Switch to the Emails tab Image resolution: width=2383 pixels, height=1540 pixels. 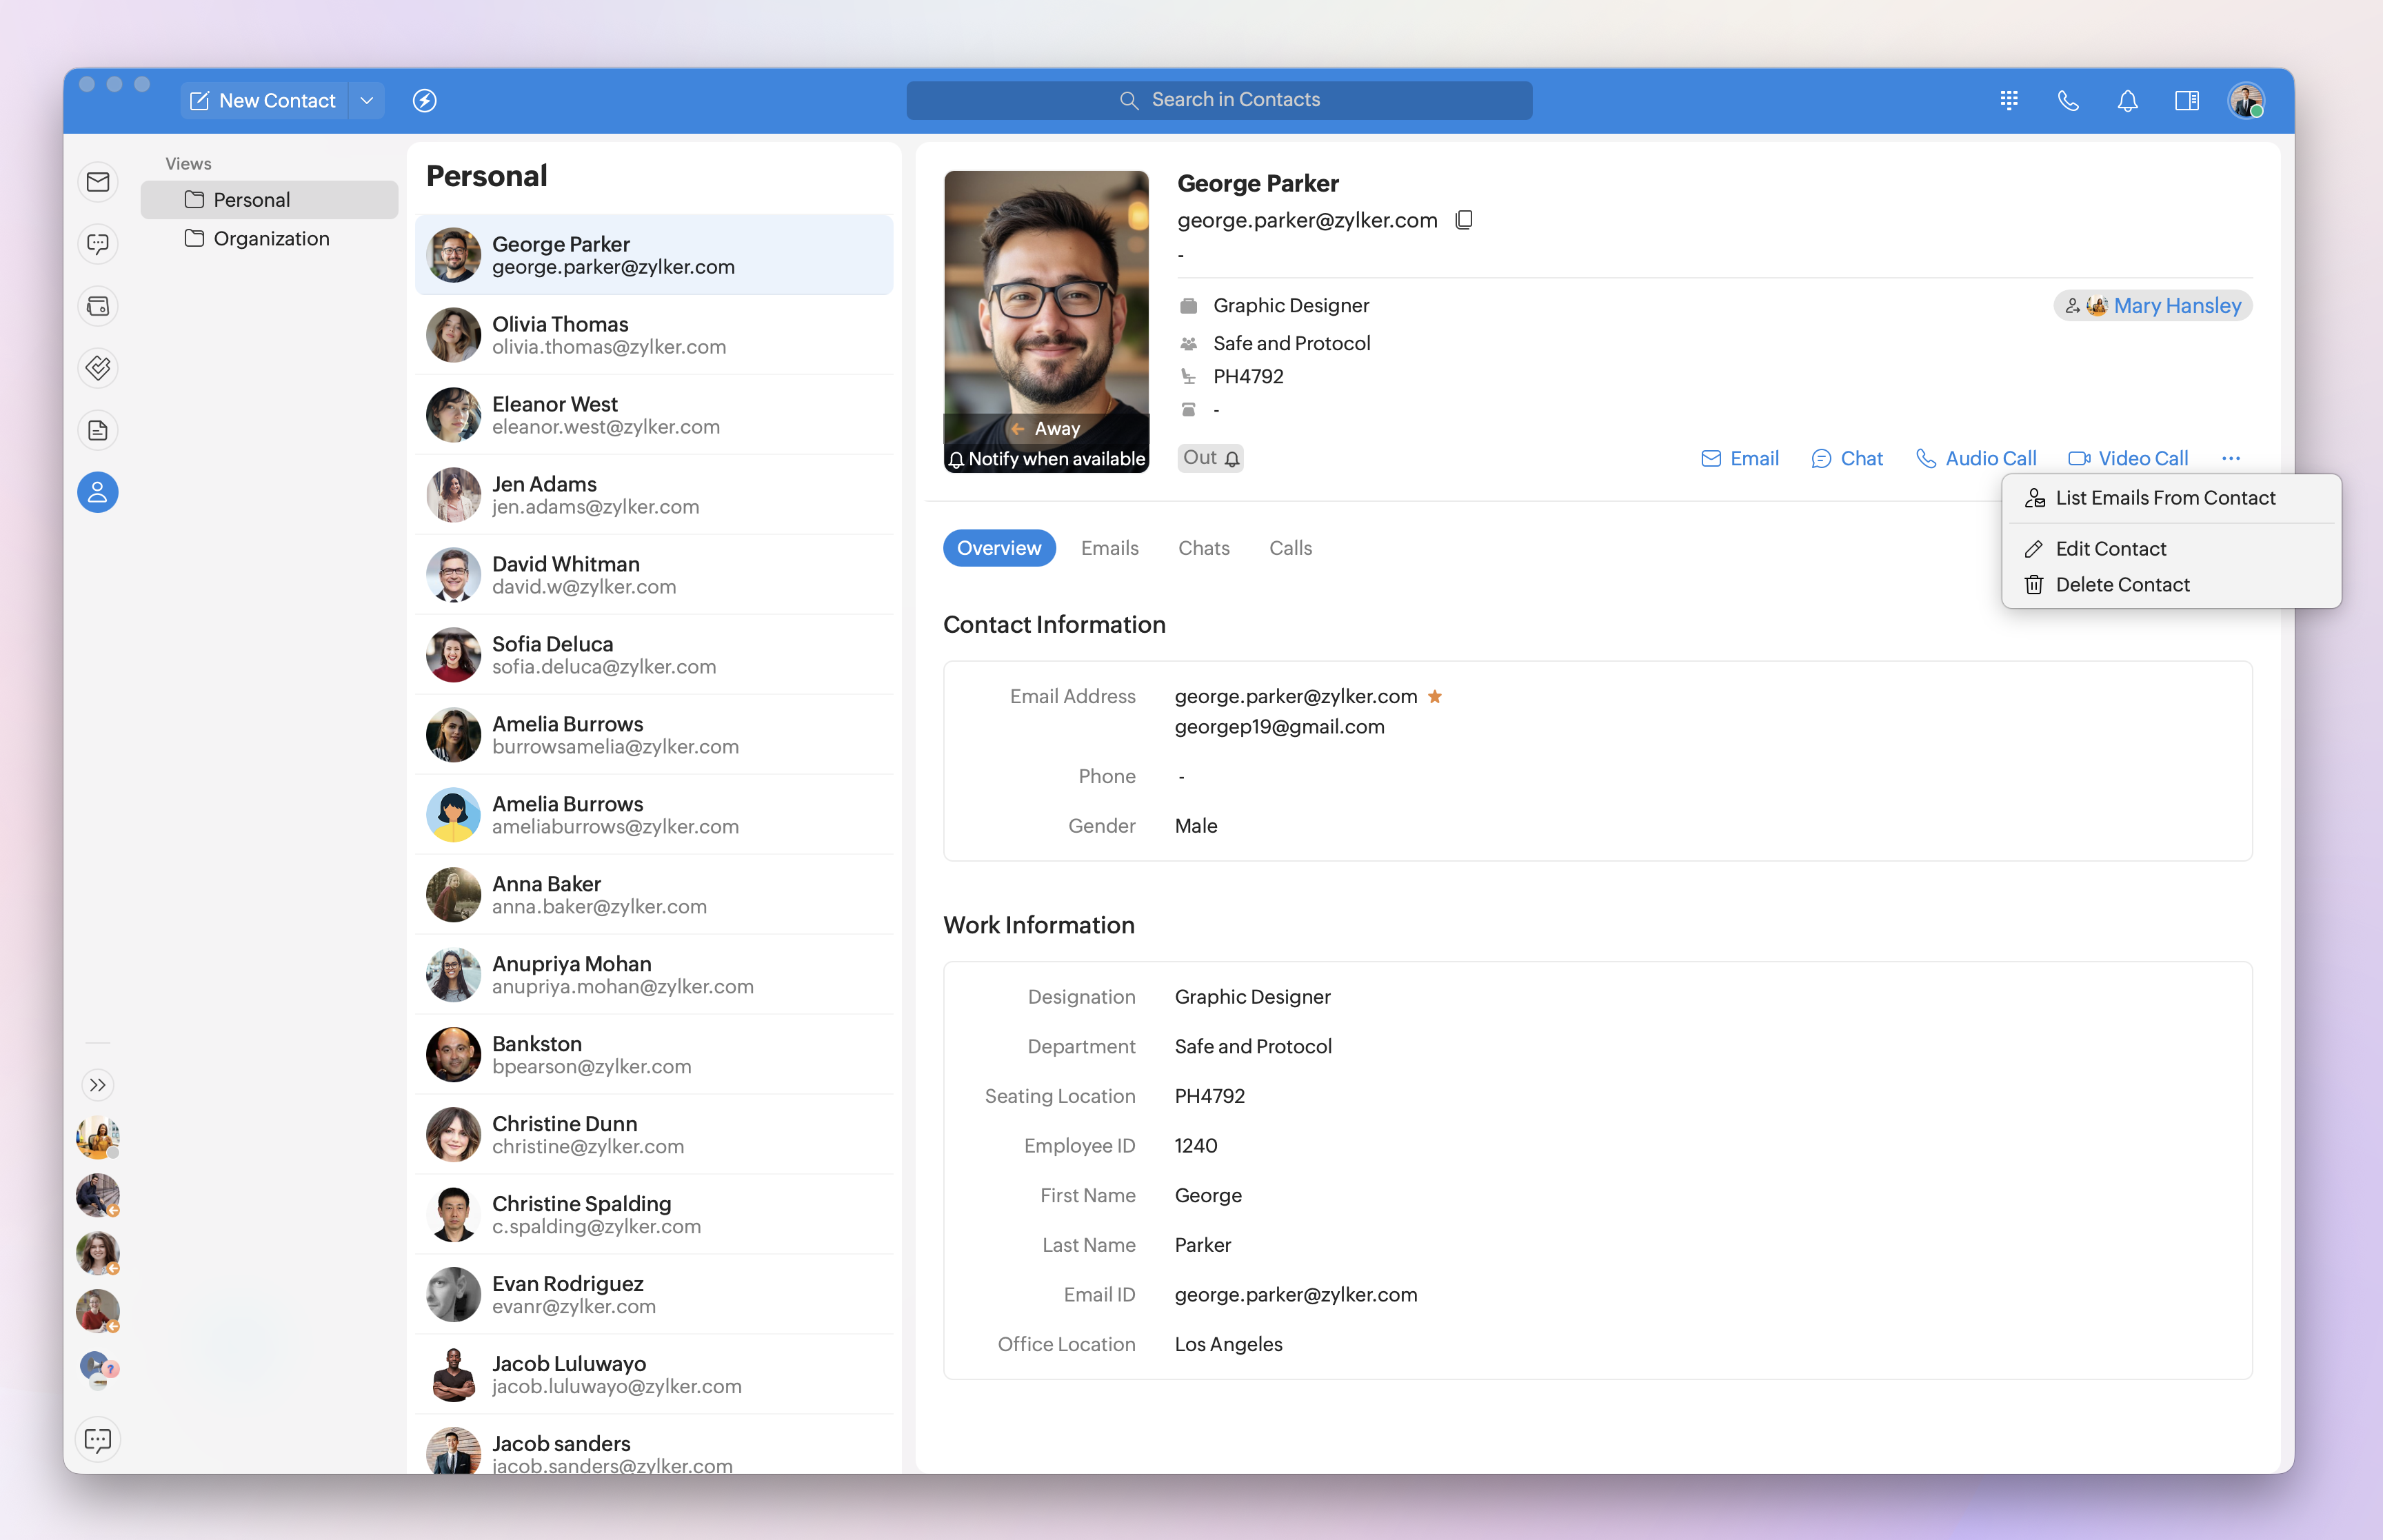pyautogui.click(x=1109, y=548)
